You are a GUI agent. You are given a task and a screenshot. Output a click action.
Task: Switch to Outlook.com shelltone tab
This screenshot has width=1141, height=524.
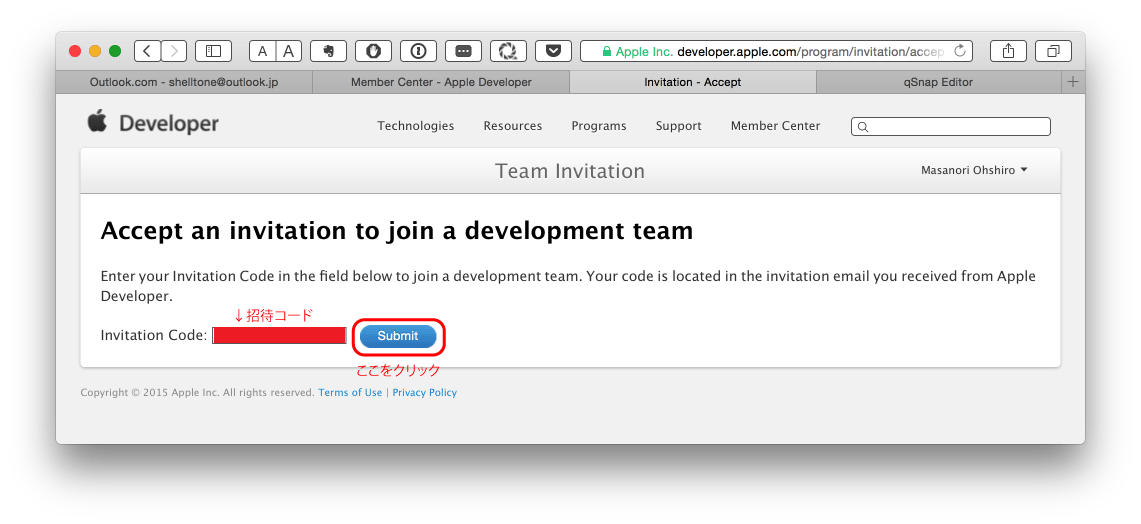(184, 82)
